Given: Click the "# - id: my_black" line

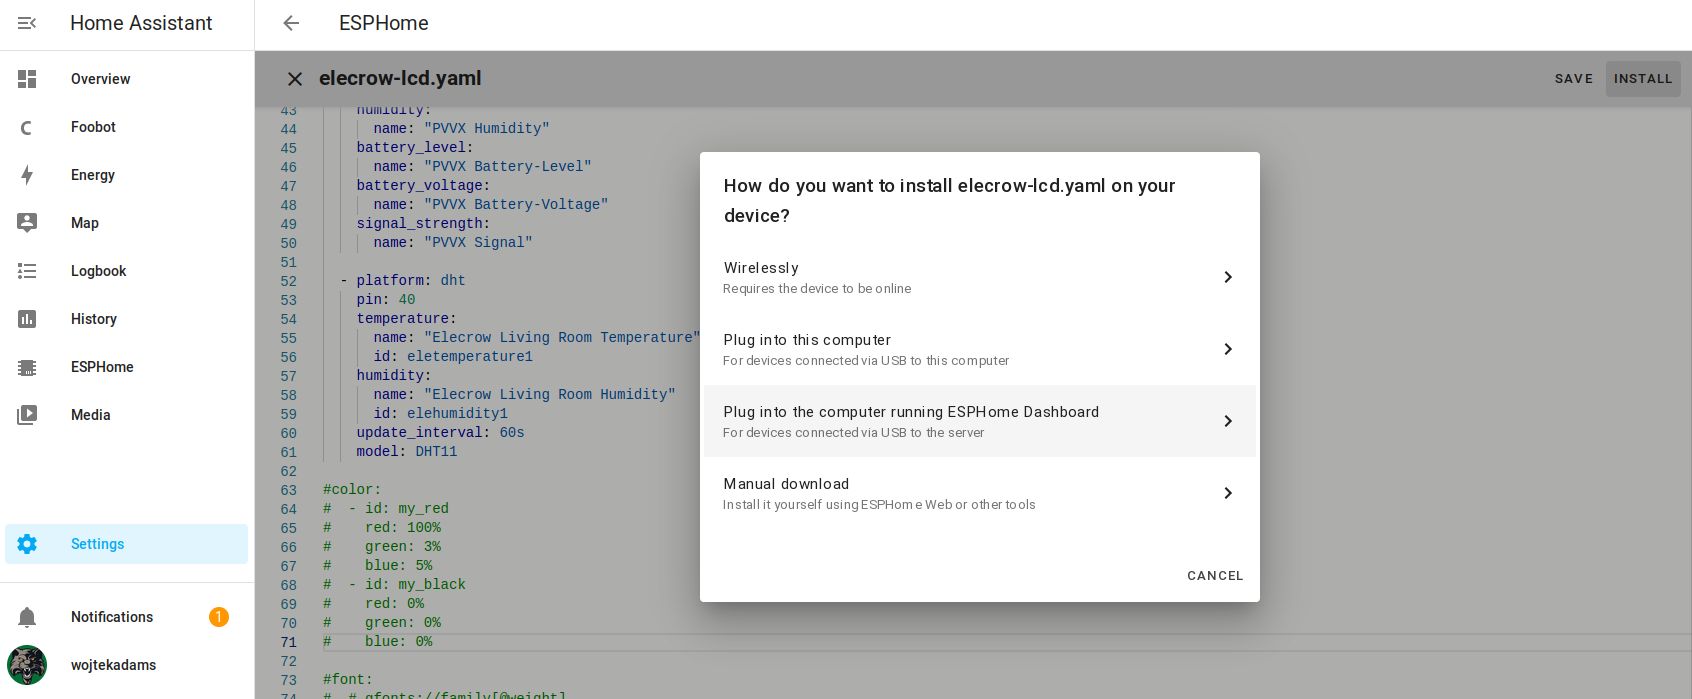Looking at the screenshot, I should pos(394,585).
